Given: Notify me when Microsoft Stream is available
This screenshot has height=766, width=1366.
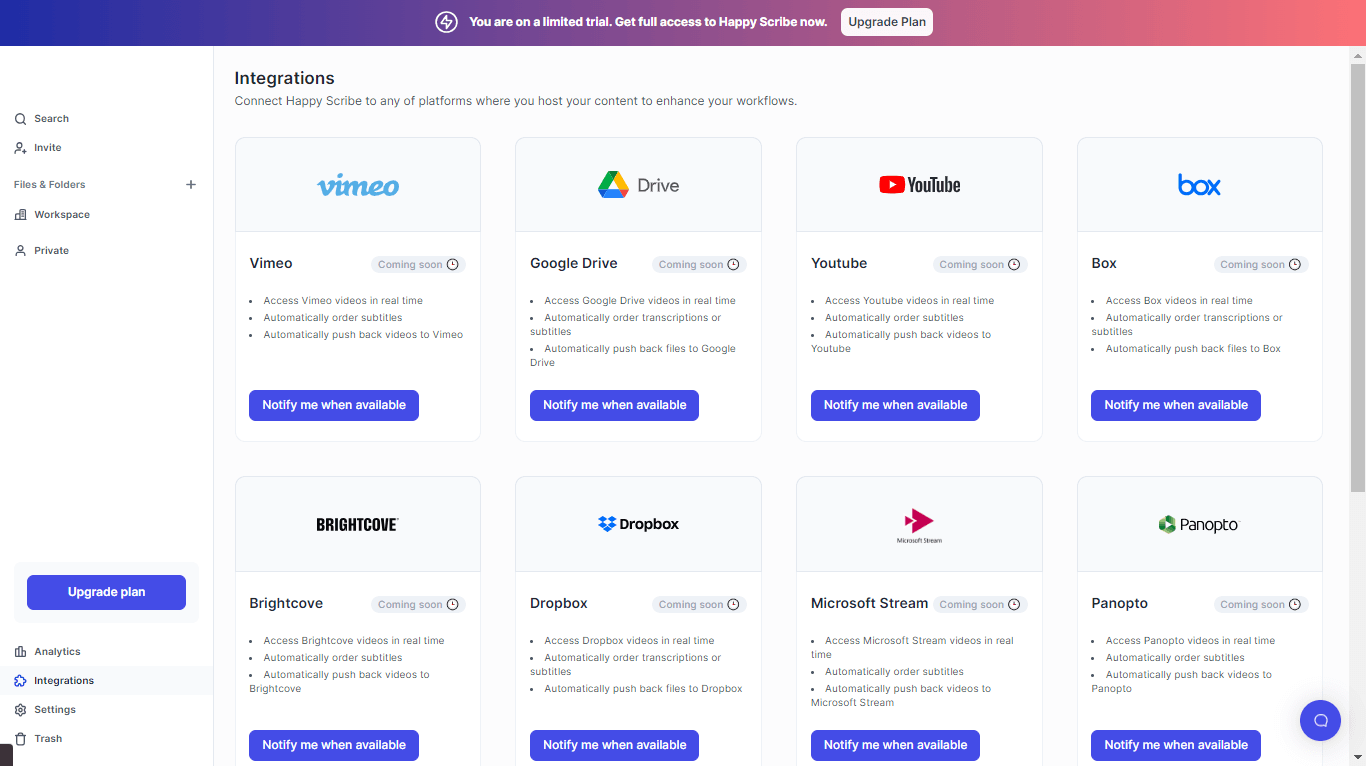Looking at the screenshot, I should [x=895, y=745].
